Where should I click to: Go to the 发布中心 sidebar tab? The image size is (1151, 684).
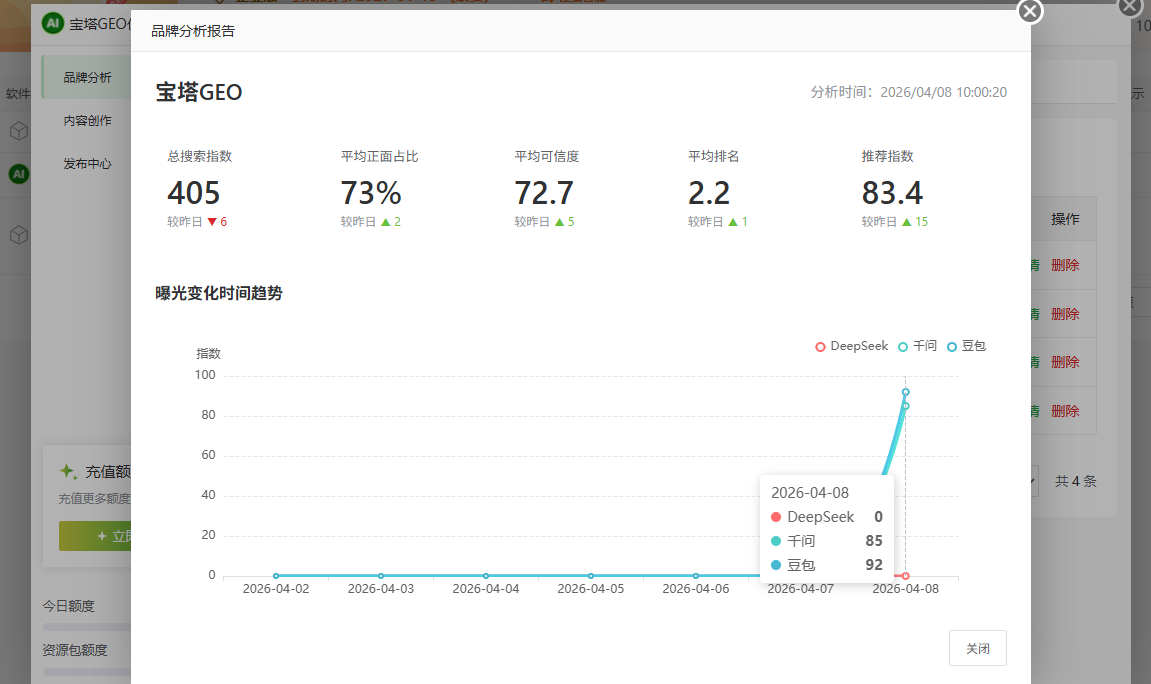point(87,164)
